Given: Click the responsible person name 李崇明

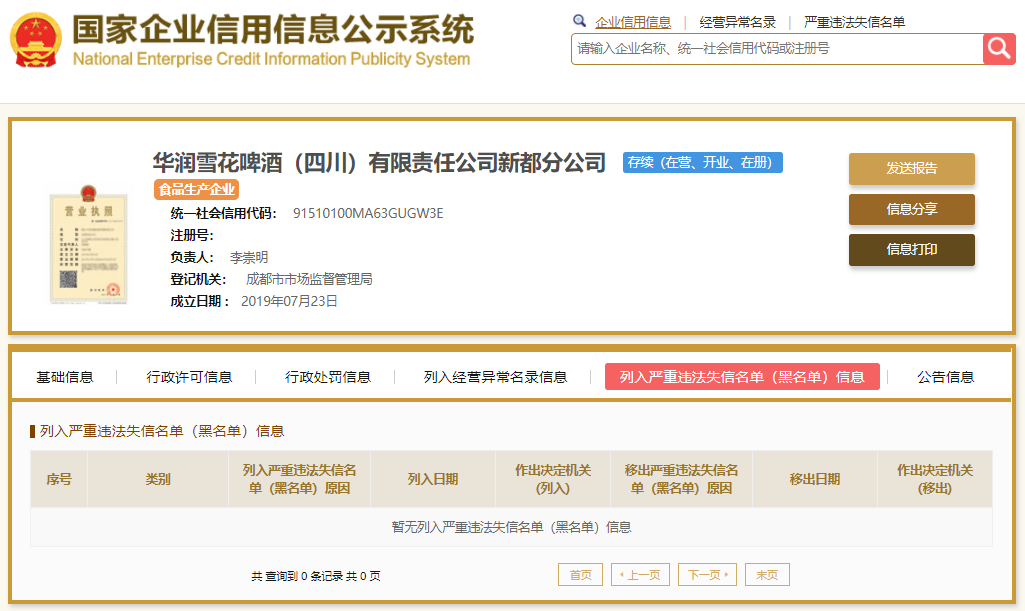Looking at the screenshot, I should (249, 257).
